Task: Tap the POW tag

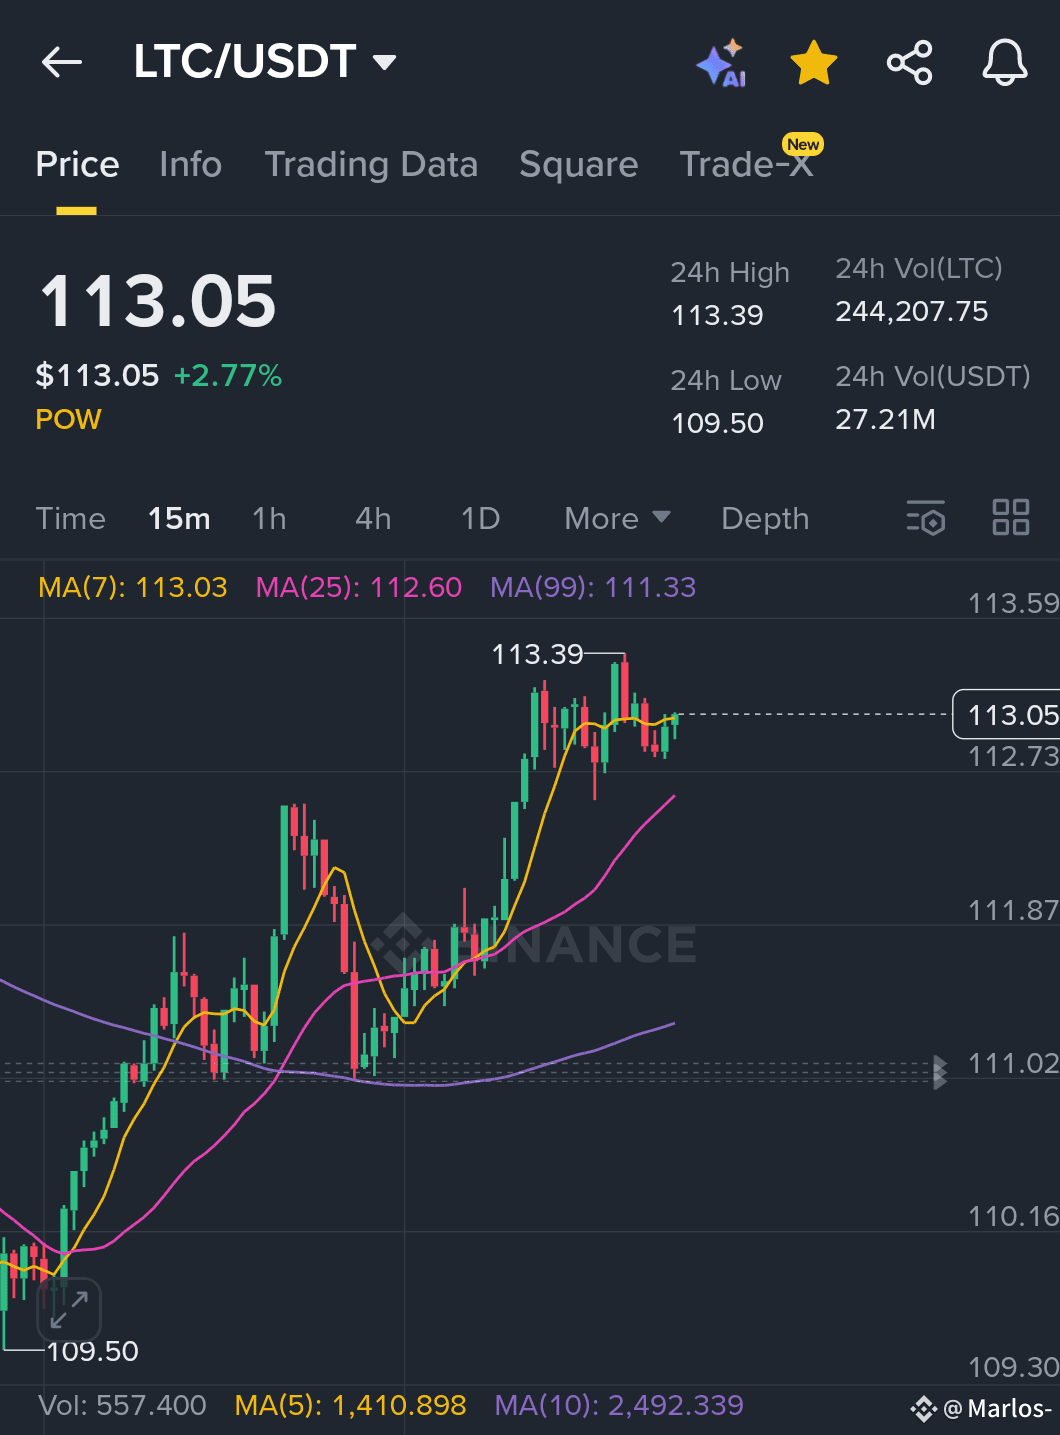Action: (68, 419)
